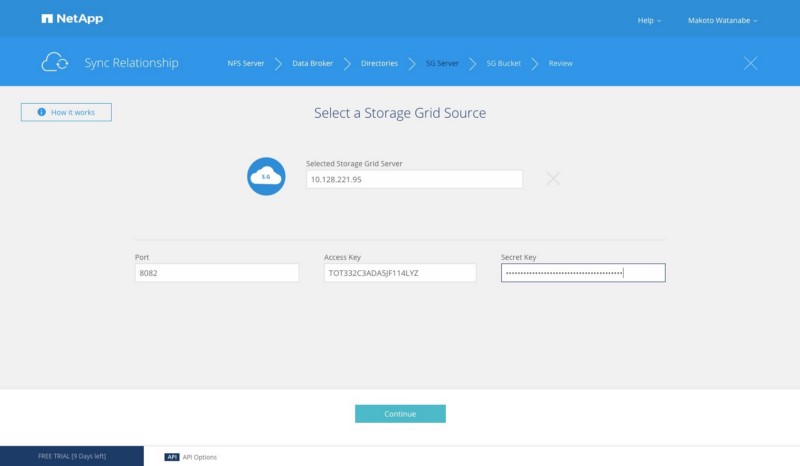Open the Review step
The width and height of the screenshot is (800, 466).
[x=560, y=63]
